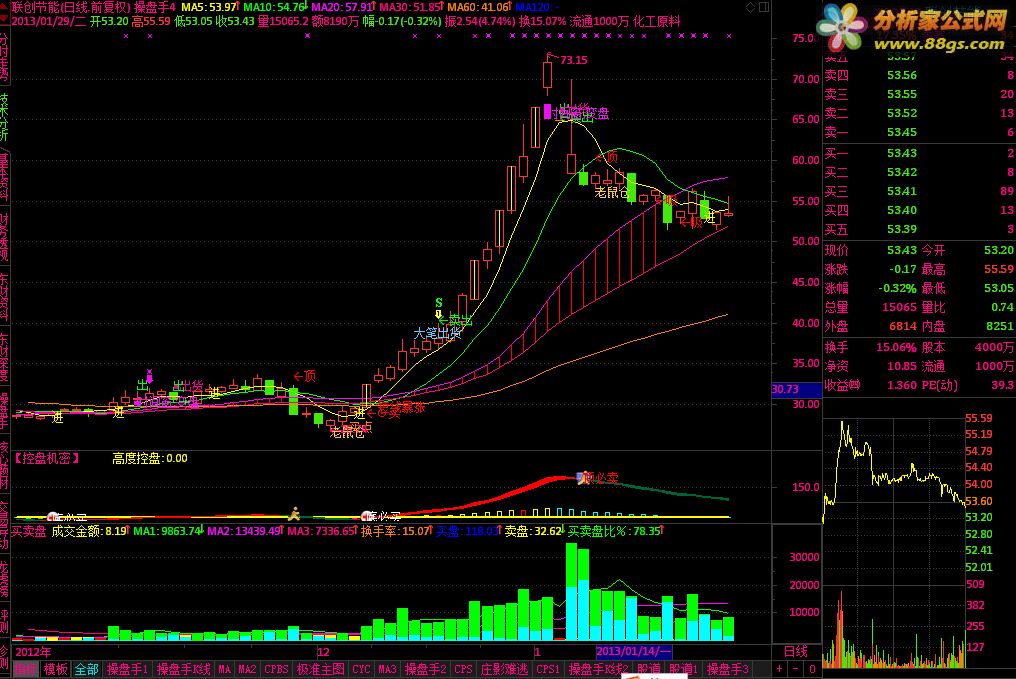Click the diamond icon at chart top-right
1016x679 pixels.
coord(750,7)
